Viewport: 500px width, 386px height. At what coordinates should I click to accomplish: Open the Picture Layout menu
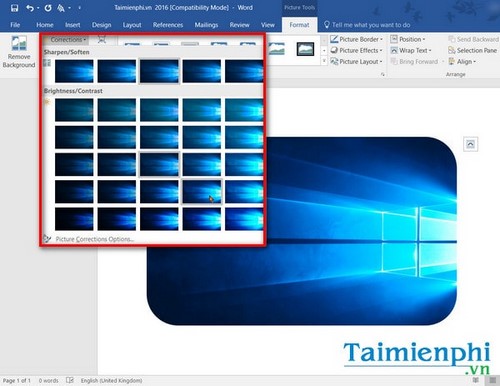click(356, 62)
